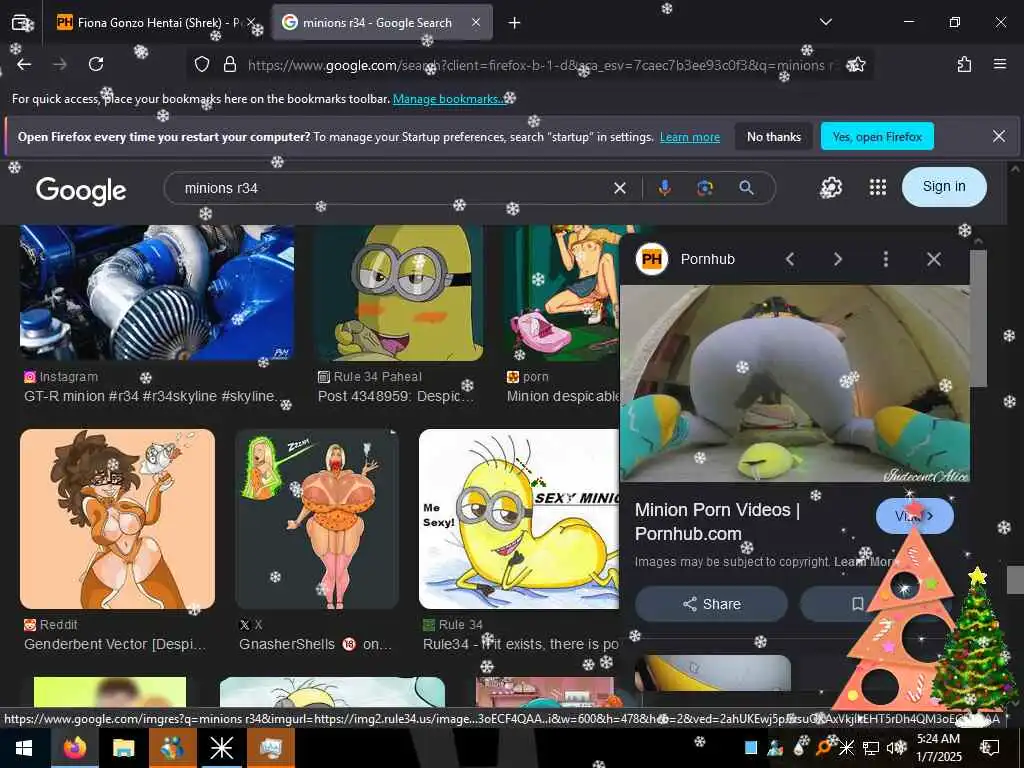Close the Google Search tab
The image size is (1024, 768).
[x=476, y=22]
